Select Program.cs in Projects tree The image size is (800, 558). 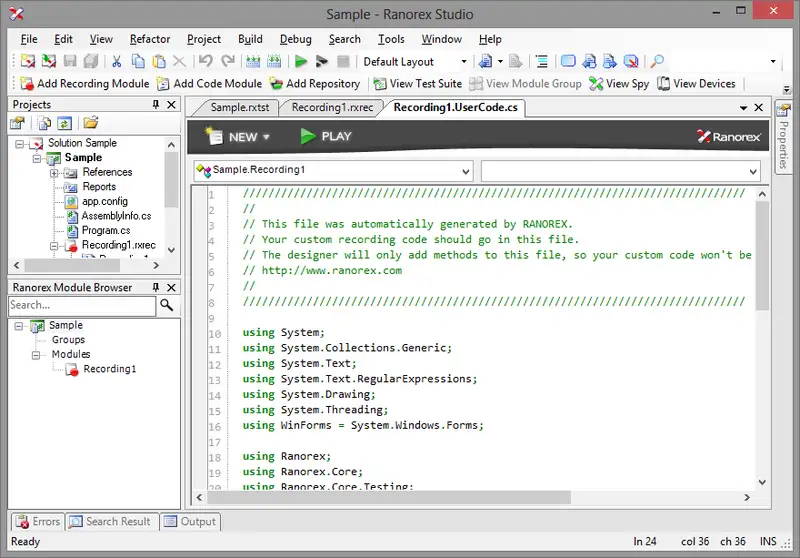click(x=106, y=231)
